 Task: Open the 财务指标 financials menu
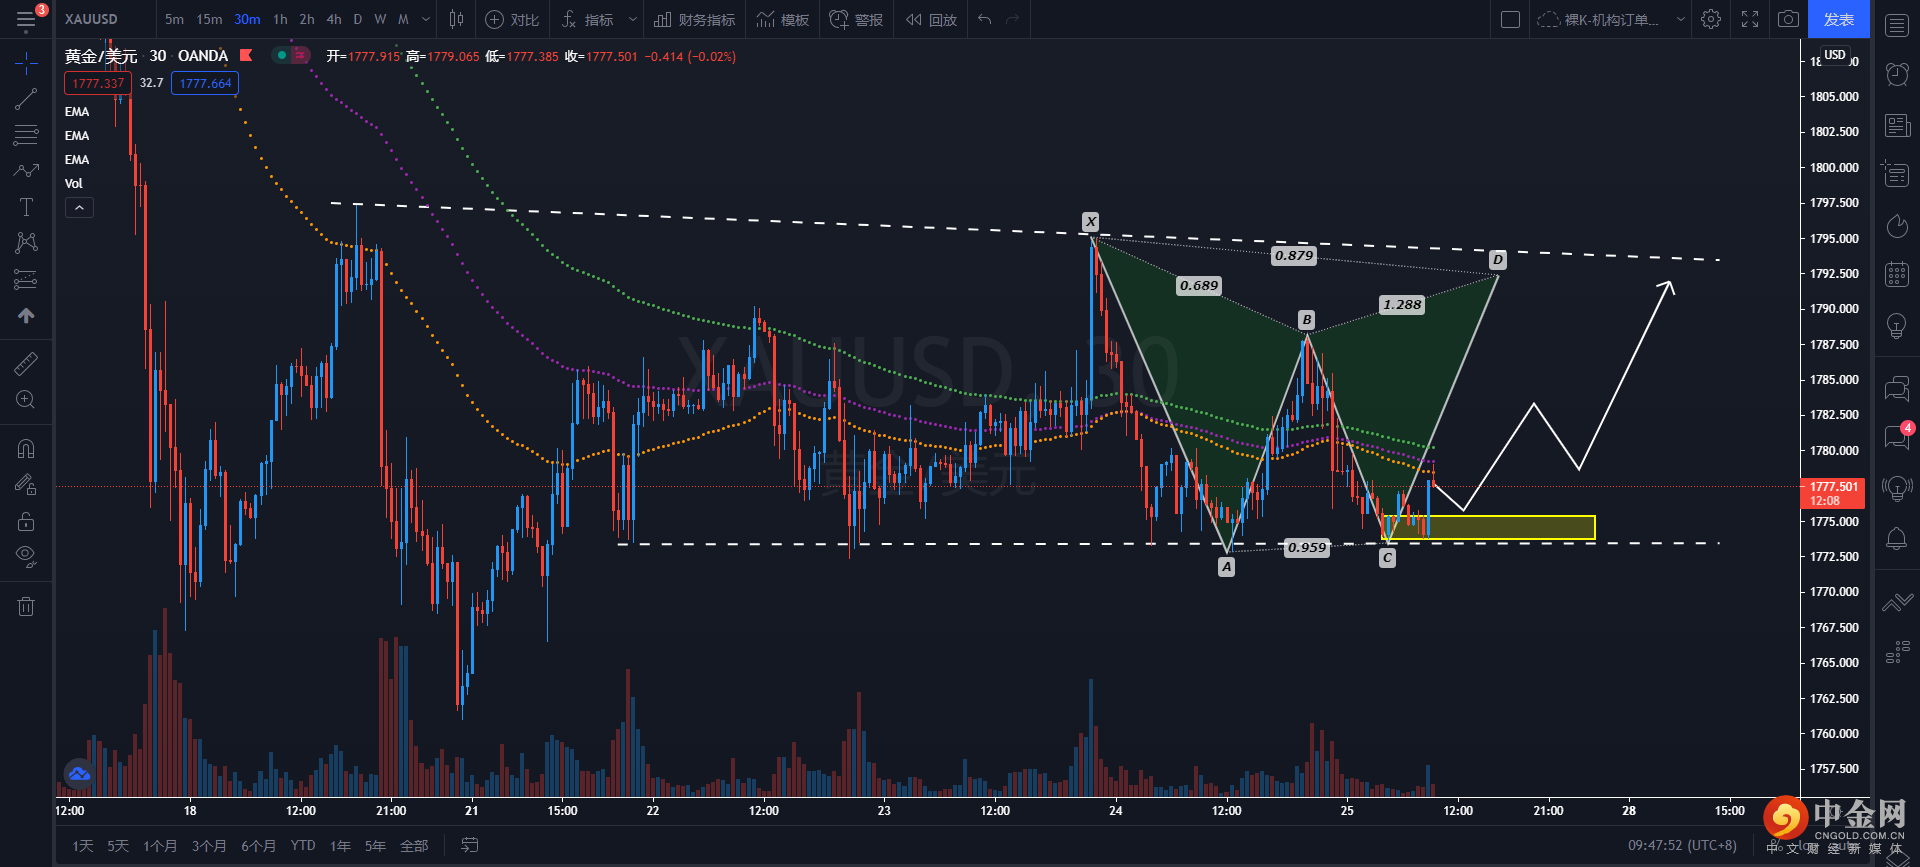point(694,19)
